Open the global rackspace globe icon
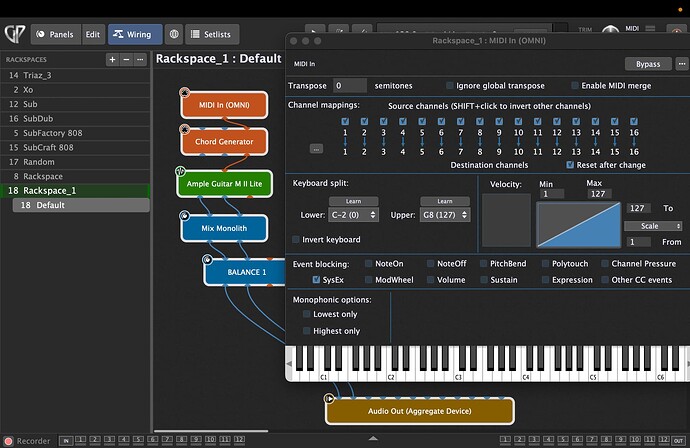690x448 pixels. (x=174, y=34)
